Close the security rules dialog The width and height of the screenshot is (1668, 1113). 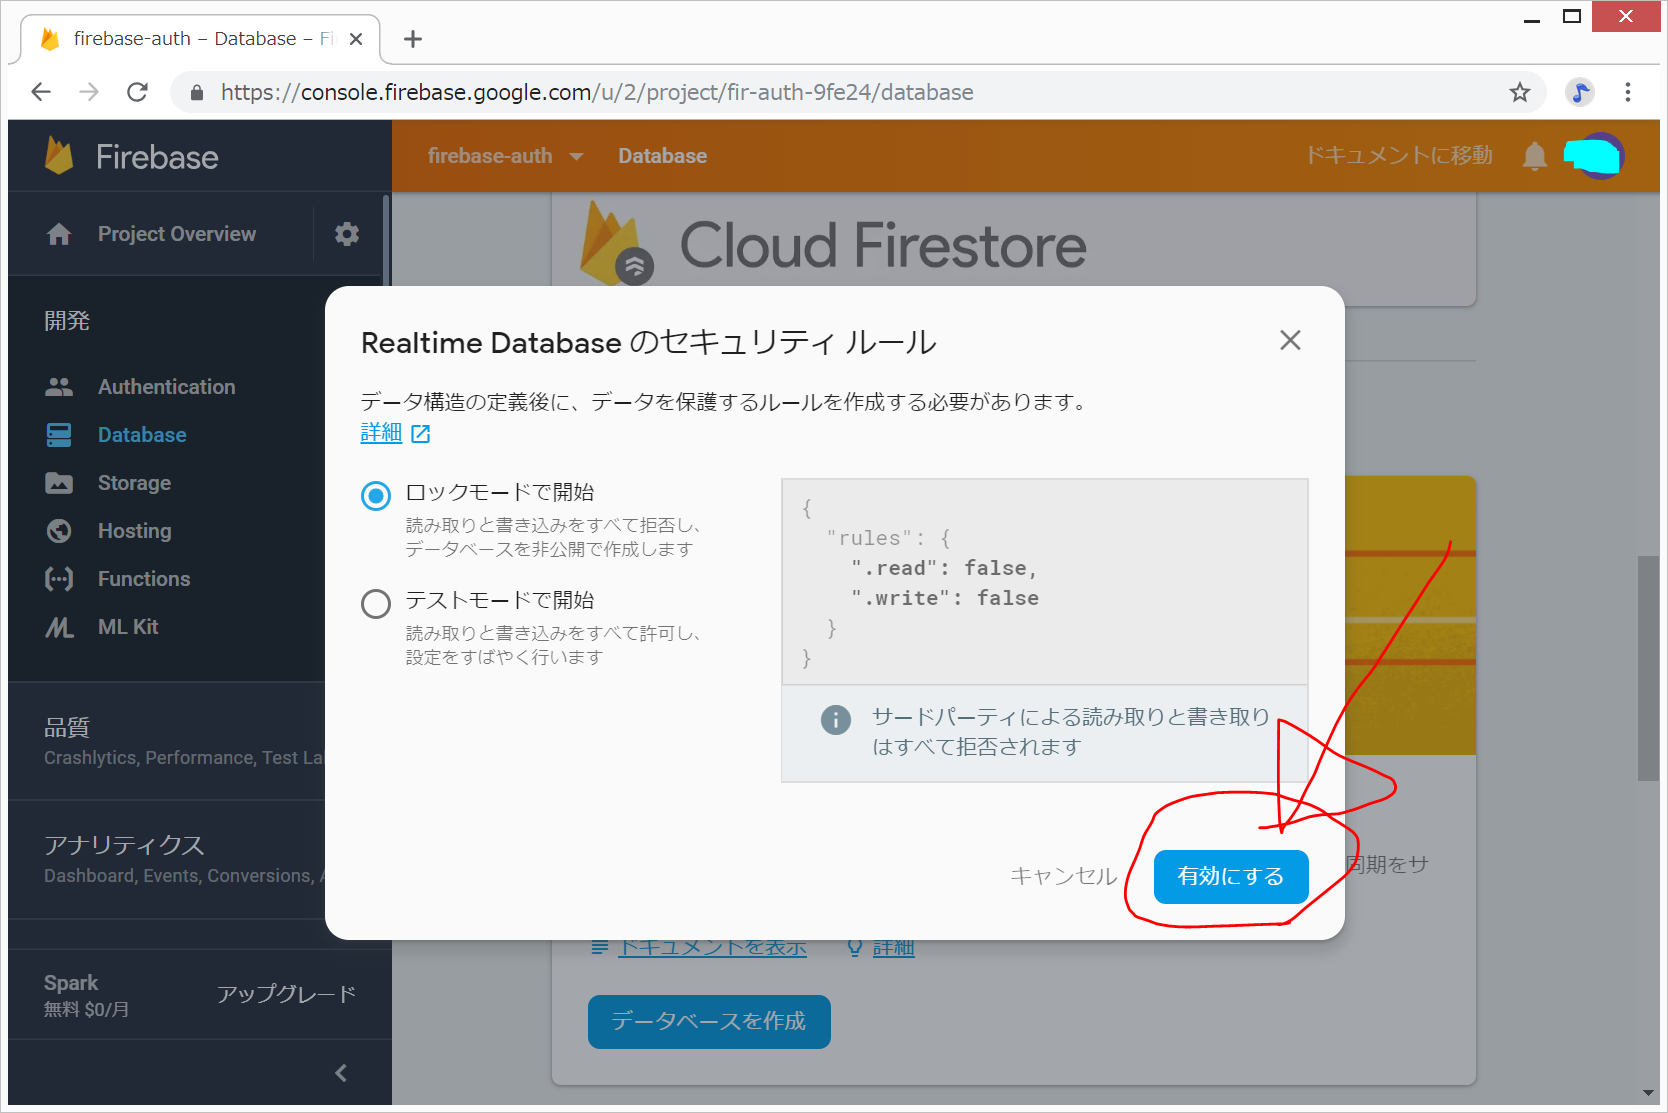point(1290,341)
